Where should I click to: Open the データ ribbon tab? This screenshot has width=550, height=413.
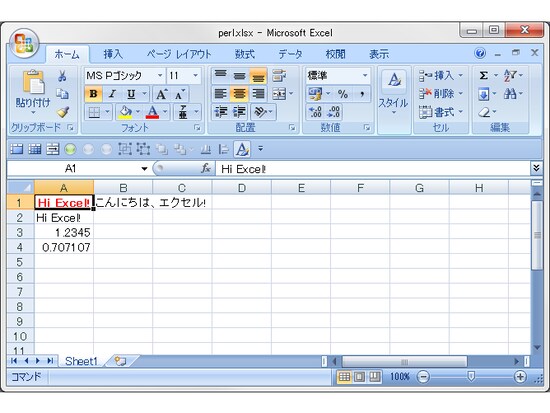pos(290,54)
